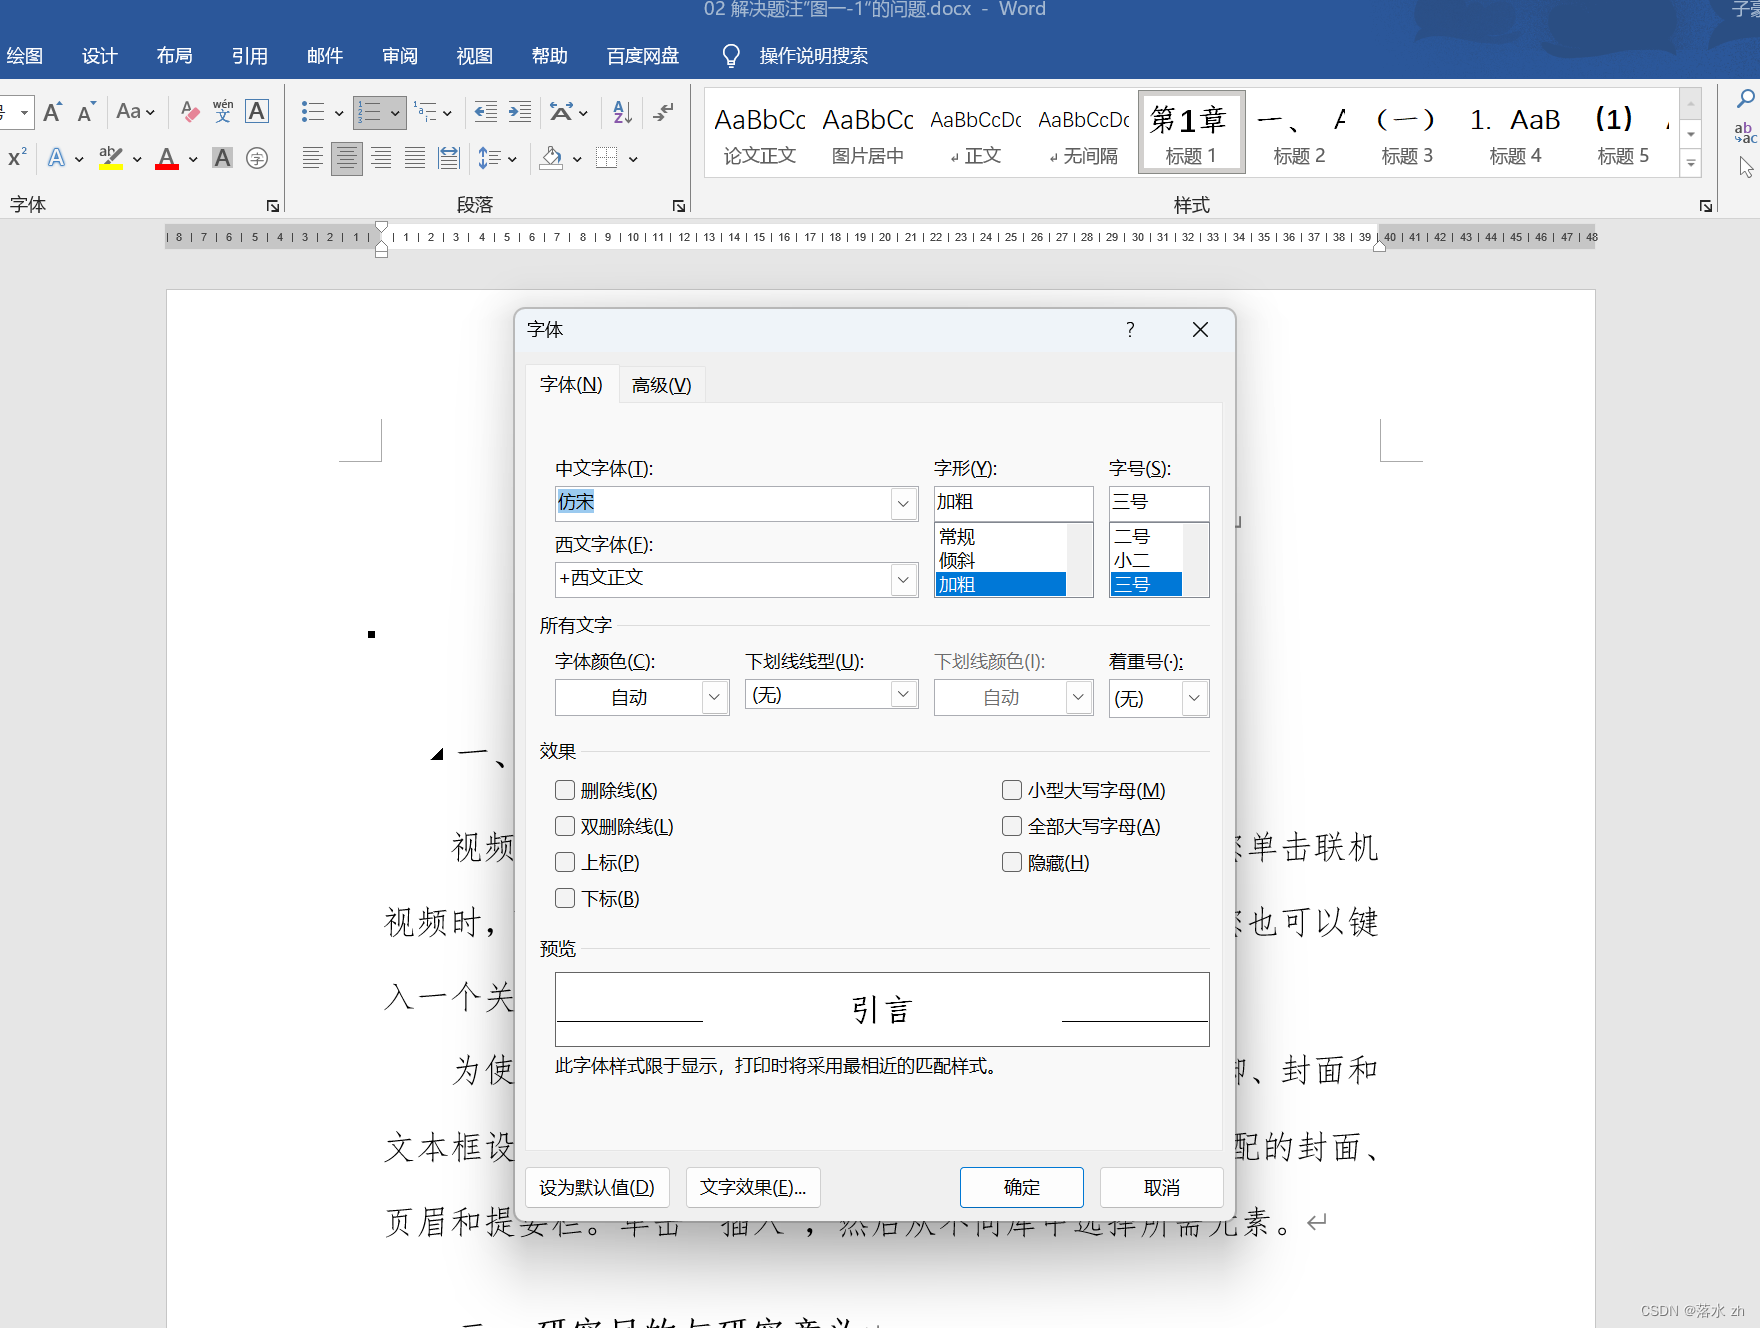
Task: Open the 设计 ribbon tab
Action: (99, 56)
